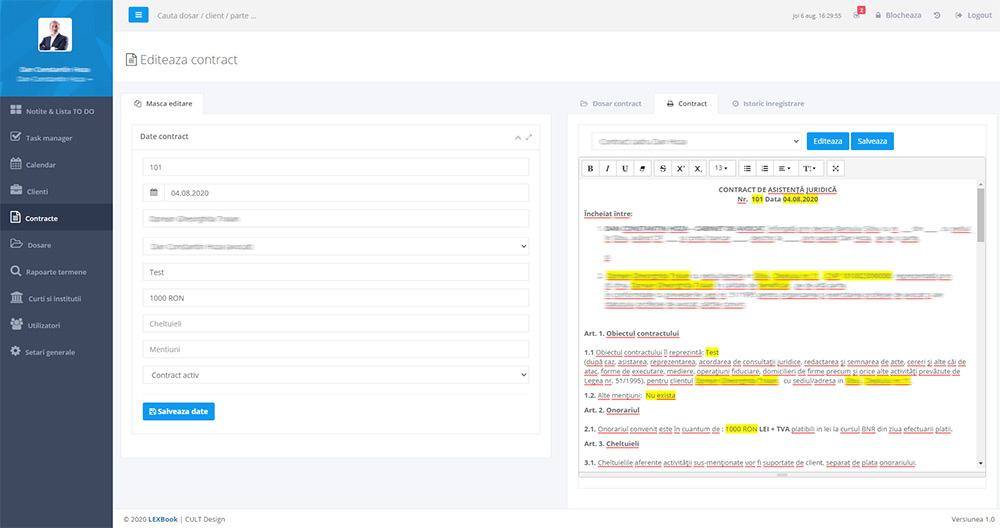The width and height of the screenshot is (1000, 528).
Task: Click the Salveaza date button
Action: point(178,411)
